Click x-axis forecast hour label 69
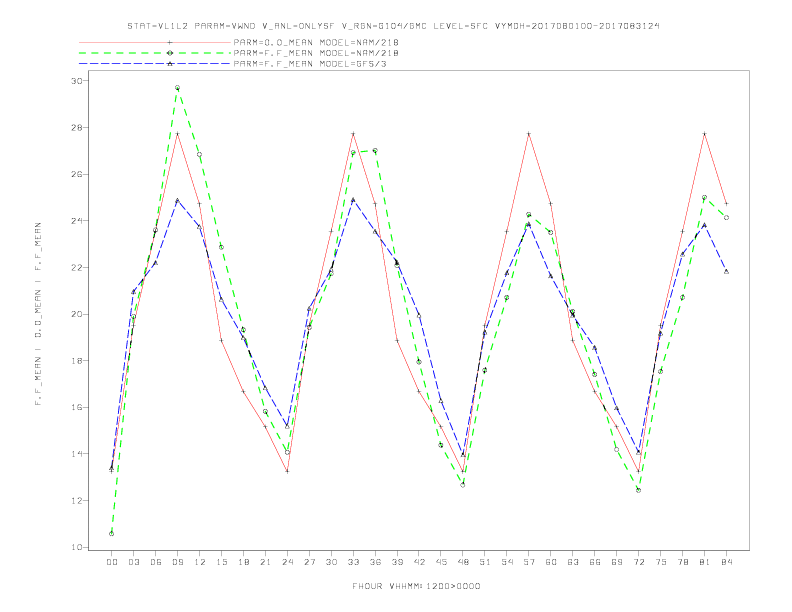 [617, 562]
